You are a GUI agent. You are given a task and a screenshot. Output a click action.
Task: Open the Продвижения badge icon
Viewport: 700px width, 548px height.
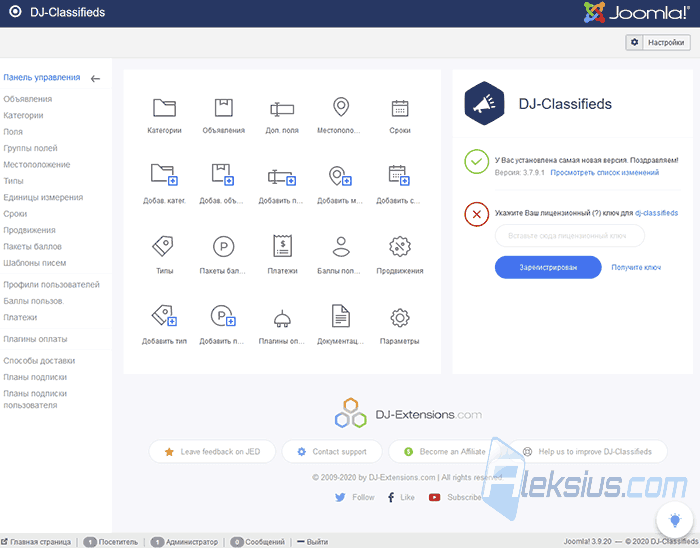(400, 246)
